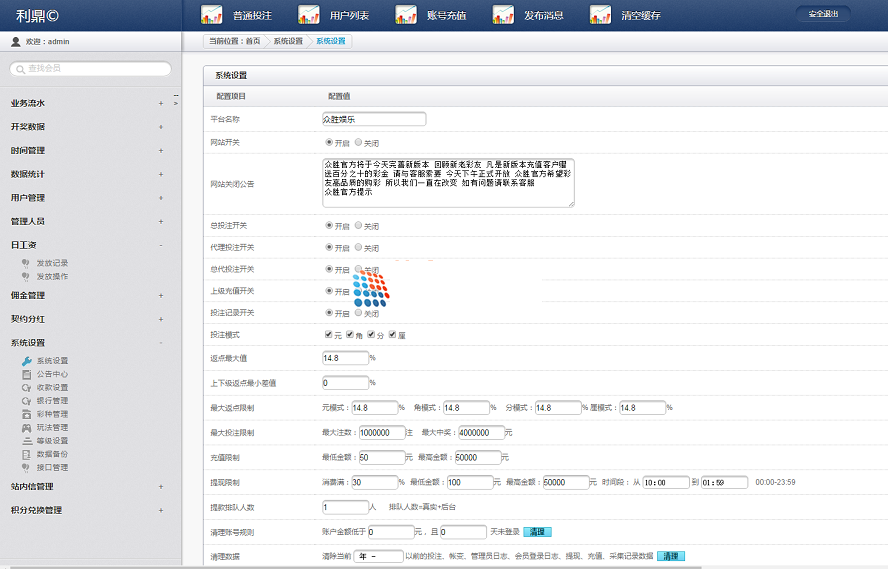The image size is (888, 569).
Task: Click the 公告中心 icon in sidebar
Action: [27, 374]
